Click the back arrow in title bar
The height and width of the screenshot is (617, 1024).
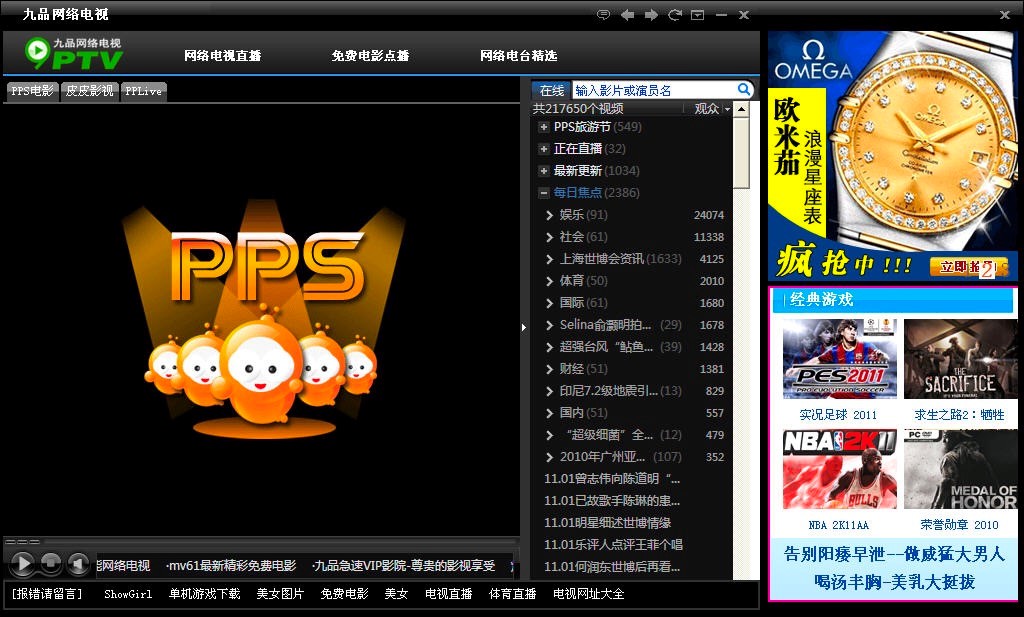pyautogui.click(x=627, y=14)
